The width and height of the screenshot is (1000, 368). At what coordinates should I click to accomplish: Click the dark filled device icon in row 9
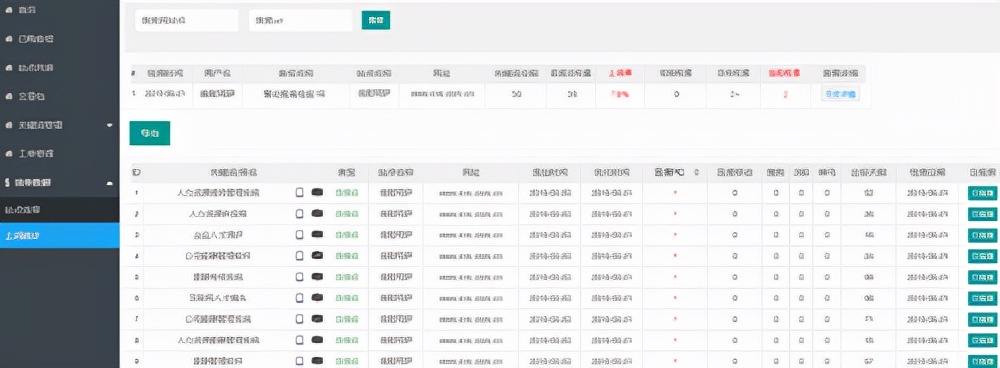pos(317,361)
